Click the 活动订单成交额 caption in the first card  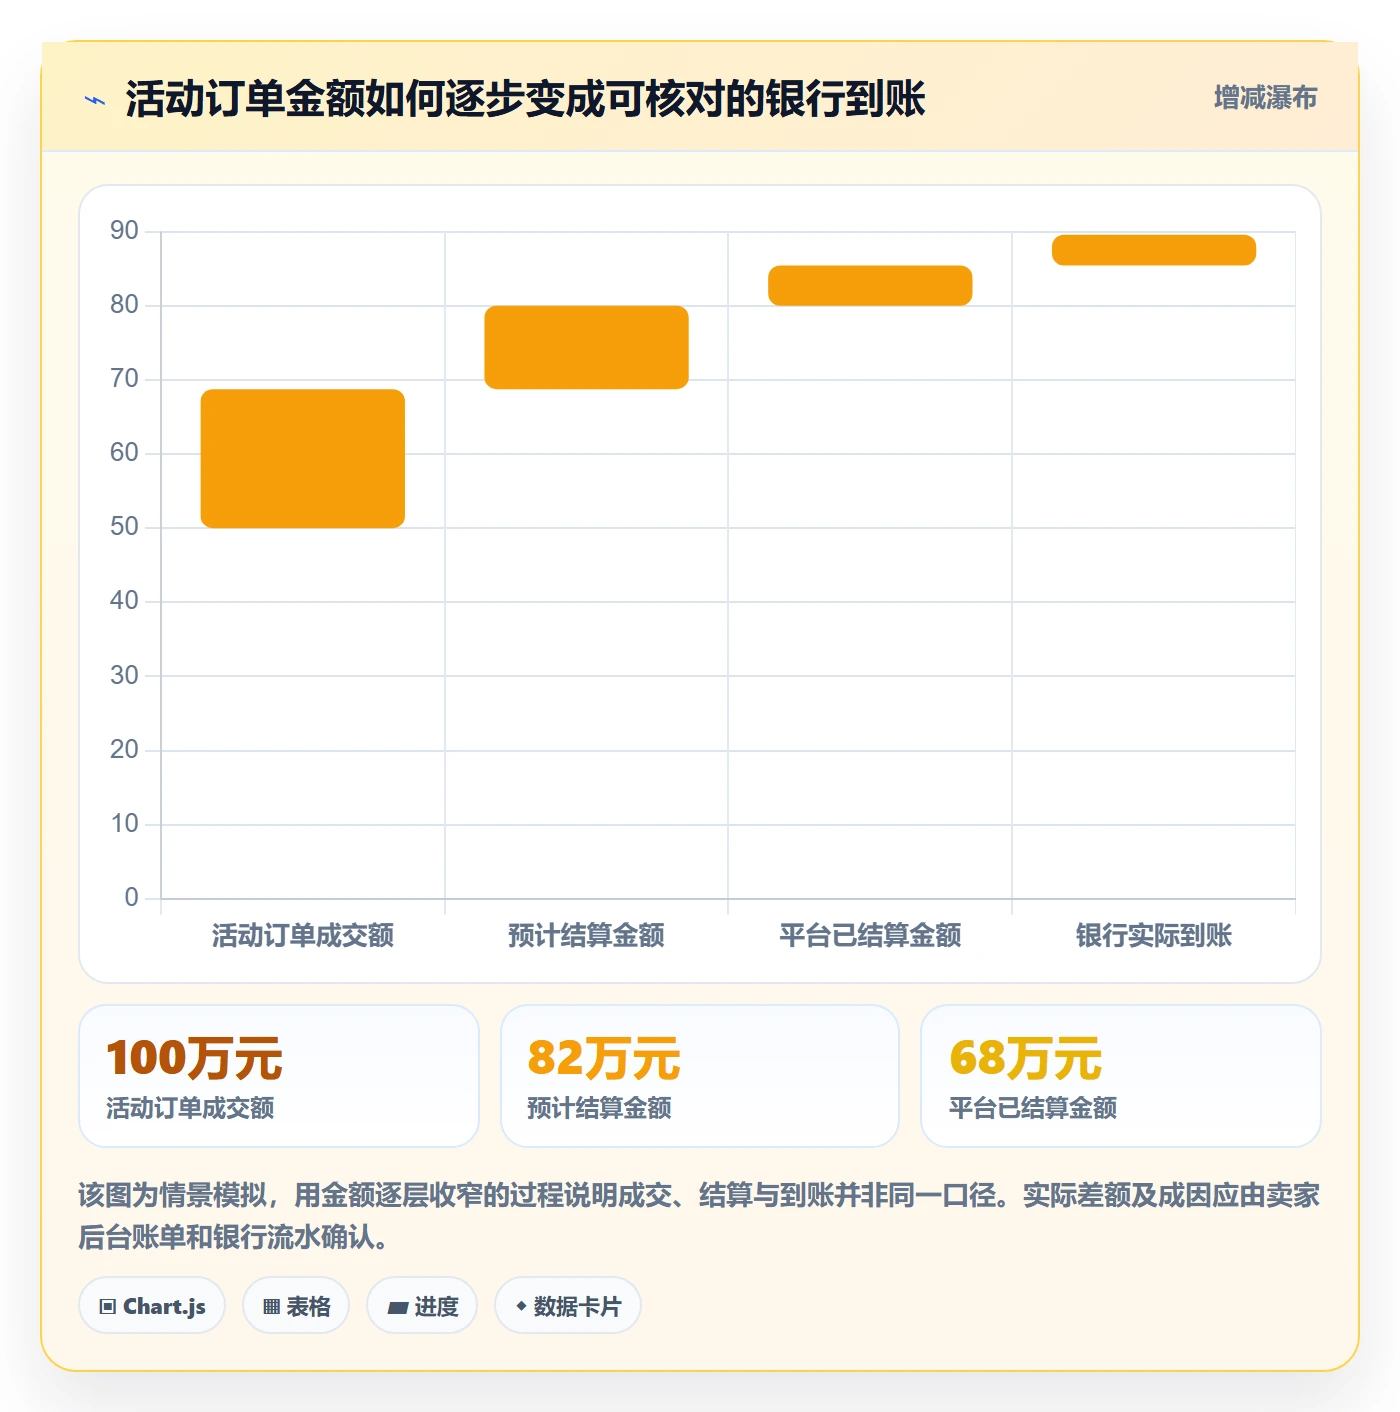tap(190, 1108)
